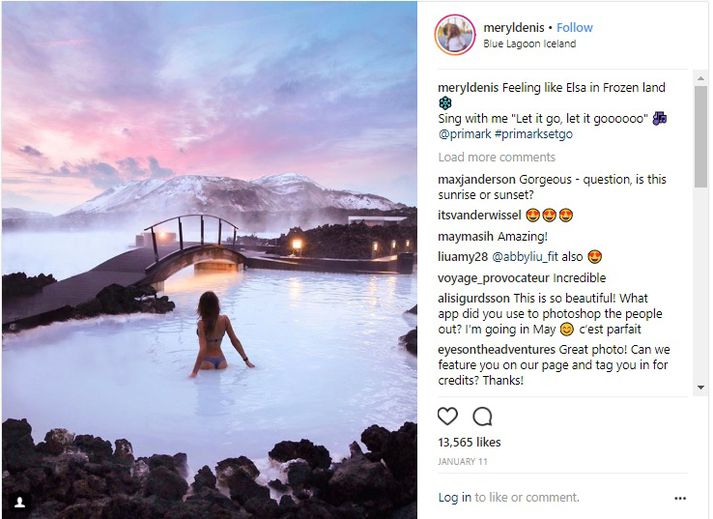Viewport: 713px width, 519px height.
Task: Open meryldenis profile picture avatar
Action: 454,35
